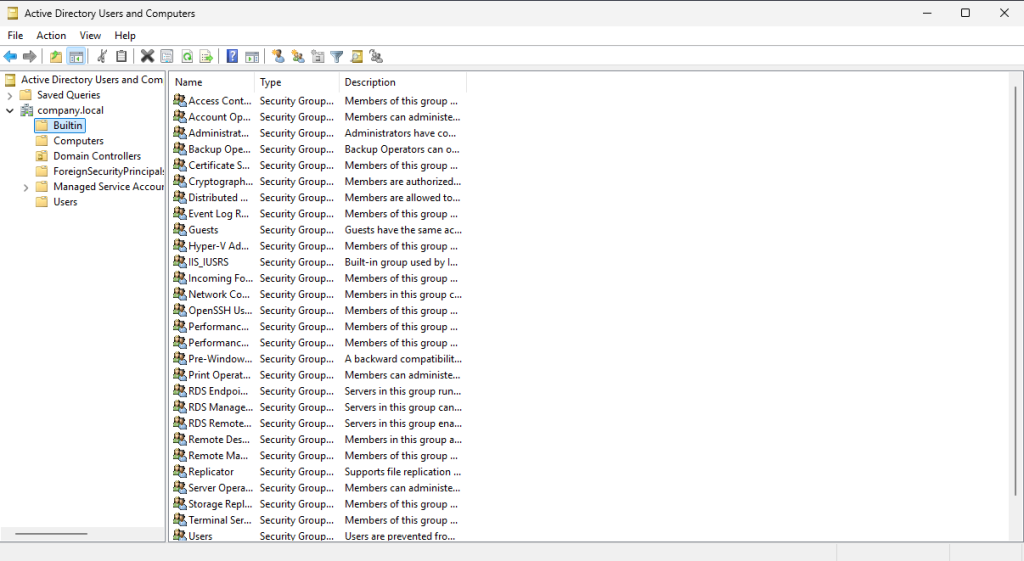1024x561 pixels.
Task: Click the IIS_IUSRS group icon
Action: pos(180,261)
